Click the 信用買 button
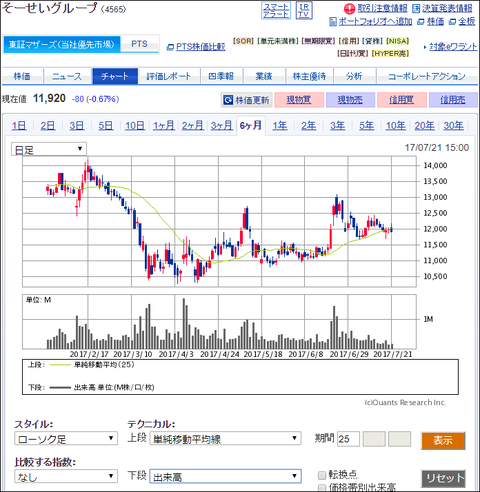 (402, 100)
